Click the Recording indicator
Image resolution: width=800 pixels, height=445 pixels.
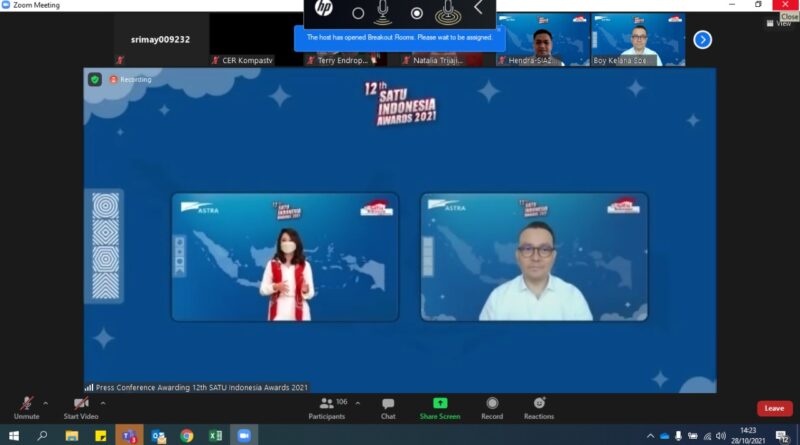[131, 80]
